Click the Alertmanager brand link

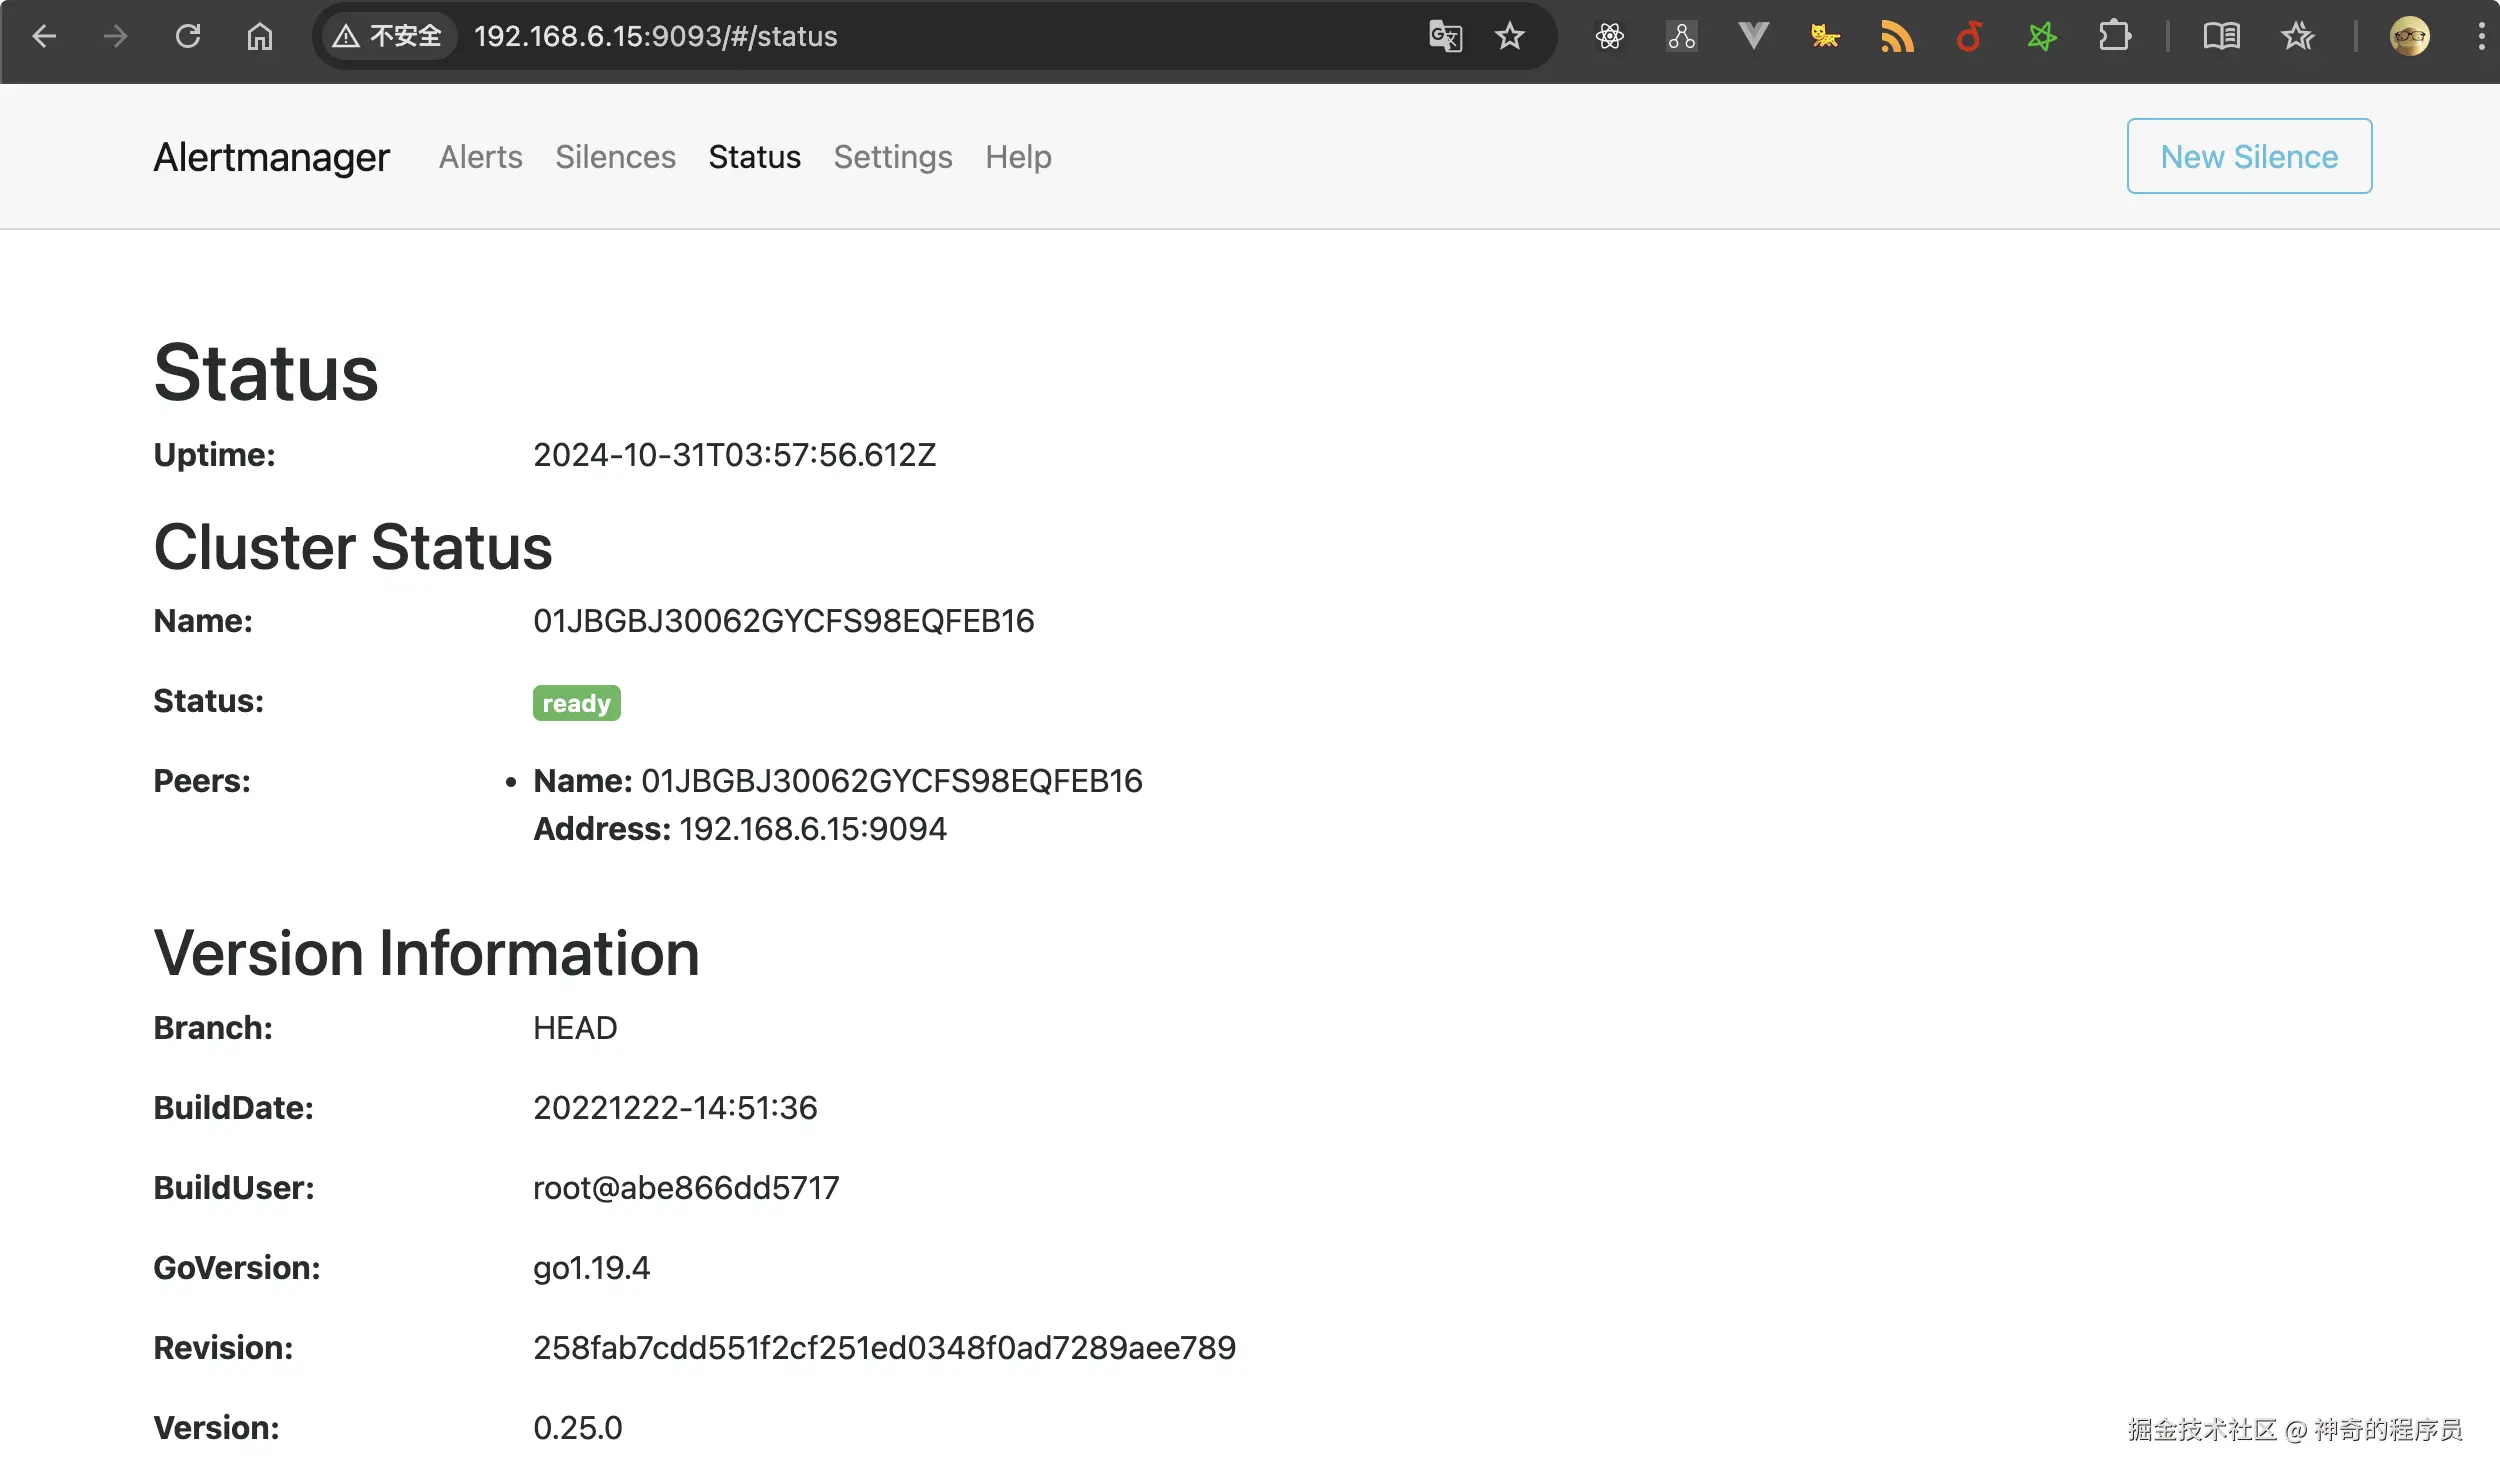coord(271,157)
